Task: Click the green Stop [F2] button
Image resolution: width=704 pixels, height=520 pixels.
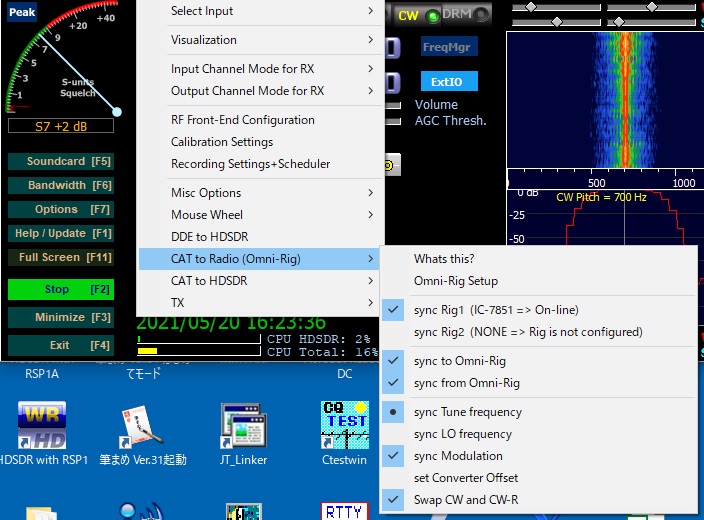Action: pyautogui.click(x=61, y=289)
